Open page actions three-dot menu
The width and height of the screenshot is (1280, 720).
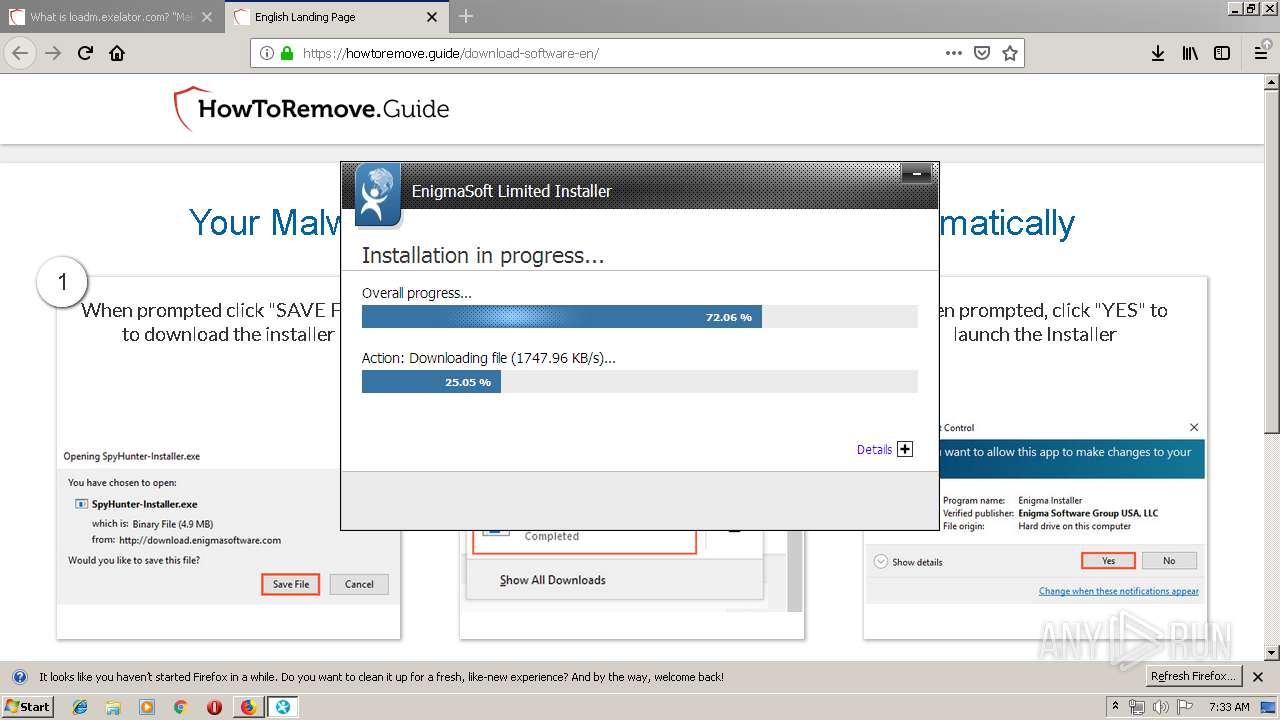pos(954,53)
